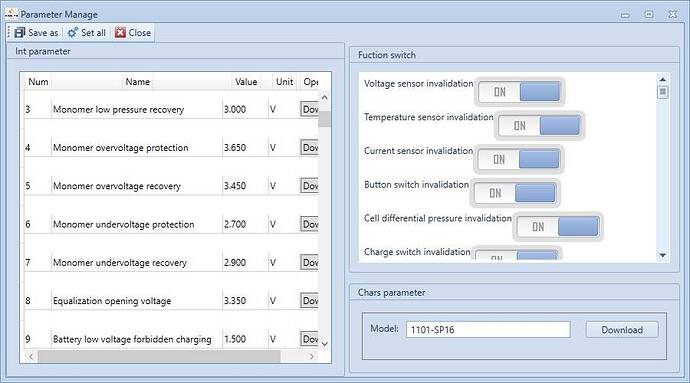Select Monomer undervoltage recovery row name
This screenshot has width=690, height=383.
120,263
